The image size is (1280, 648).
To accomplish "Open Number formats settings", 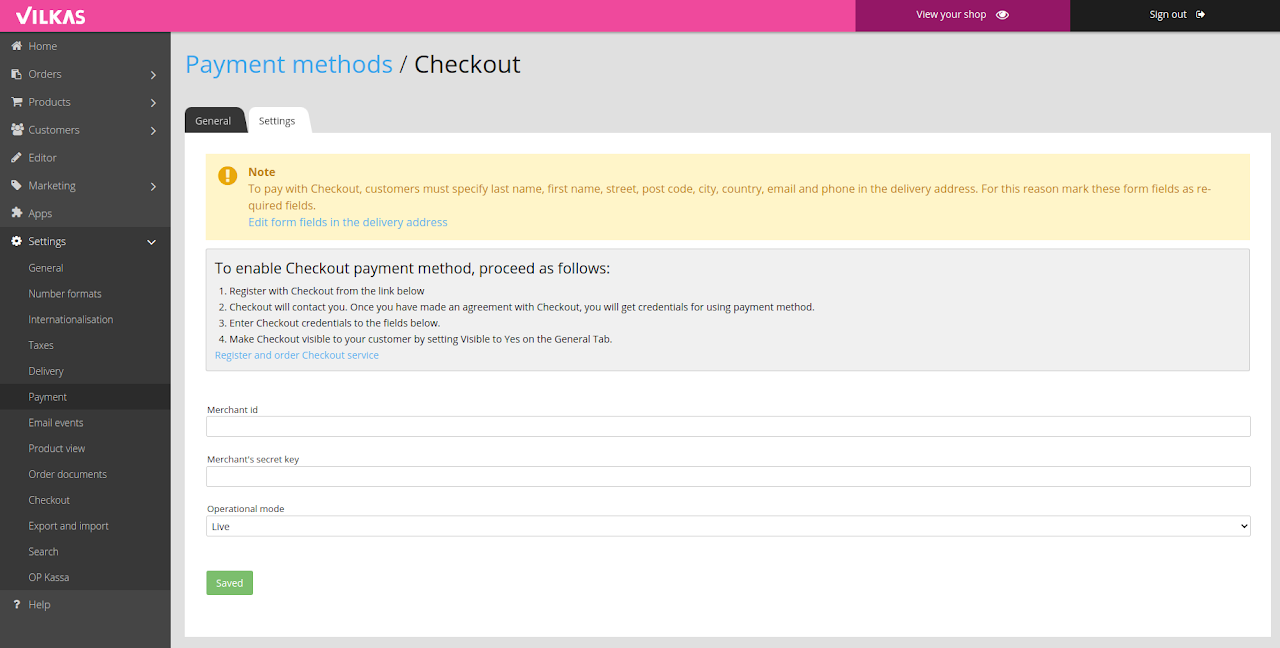I will [65, 294].
